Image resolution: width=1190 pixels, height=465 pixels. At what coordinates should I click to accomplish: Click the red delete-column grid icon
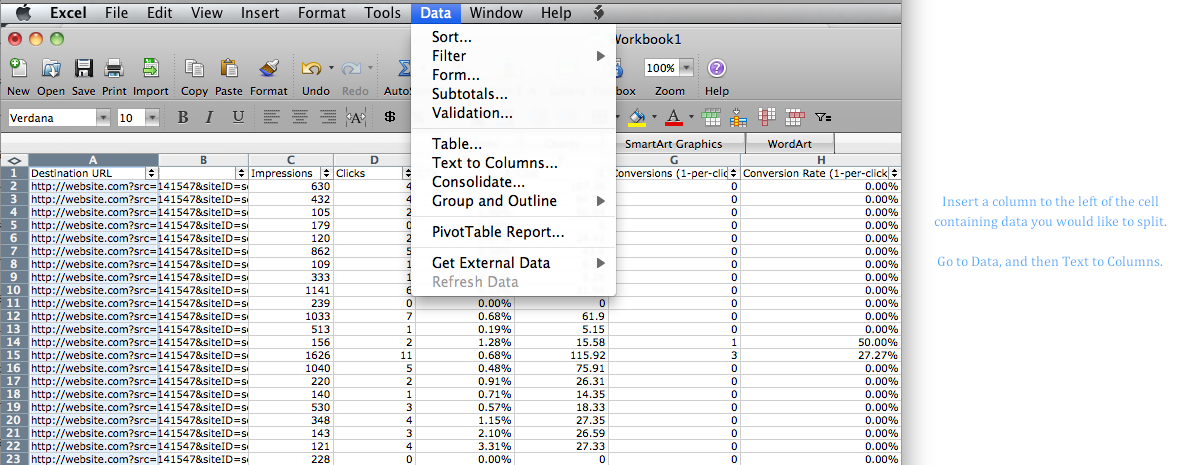click(x=767, y=117)
